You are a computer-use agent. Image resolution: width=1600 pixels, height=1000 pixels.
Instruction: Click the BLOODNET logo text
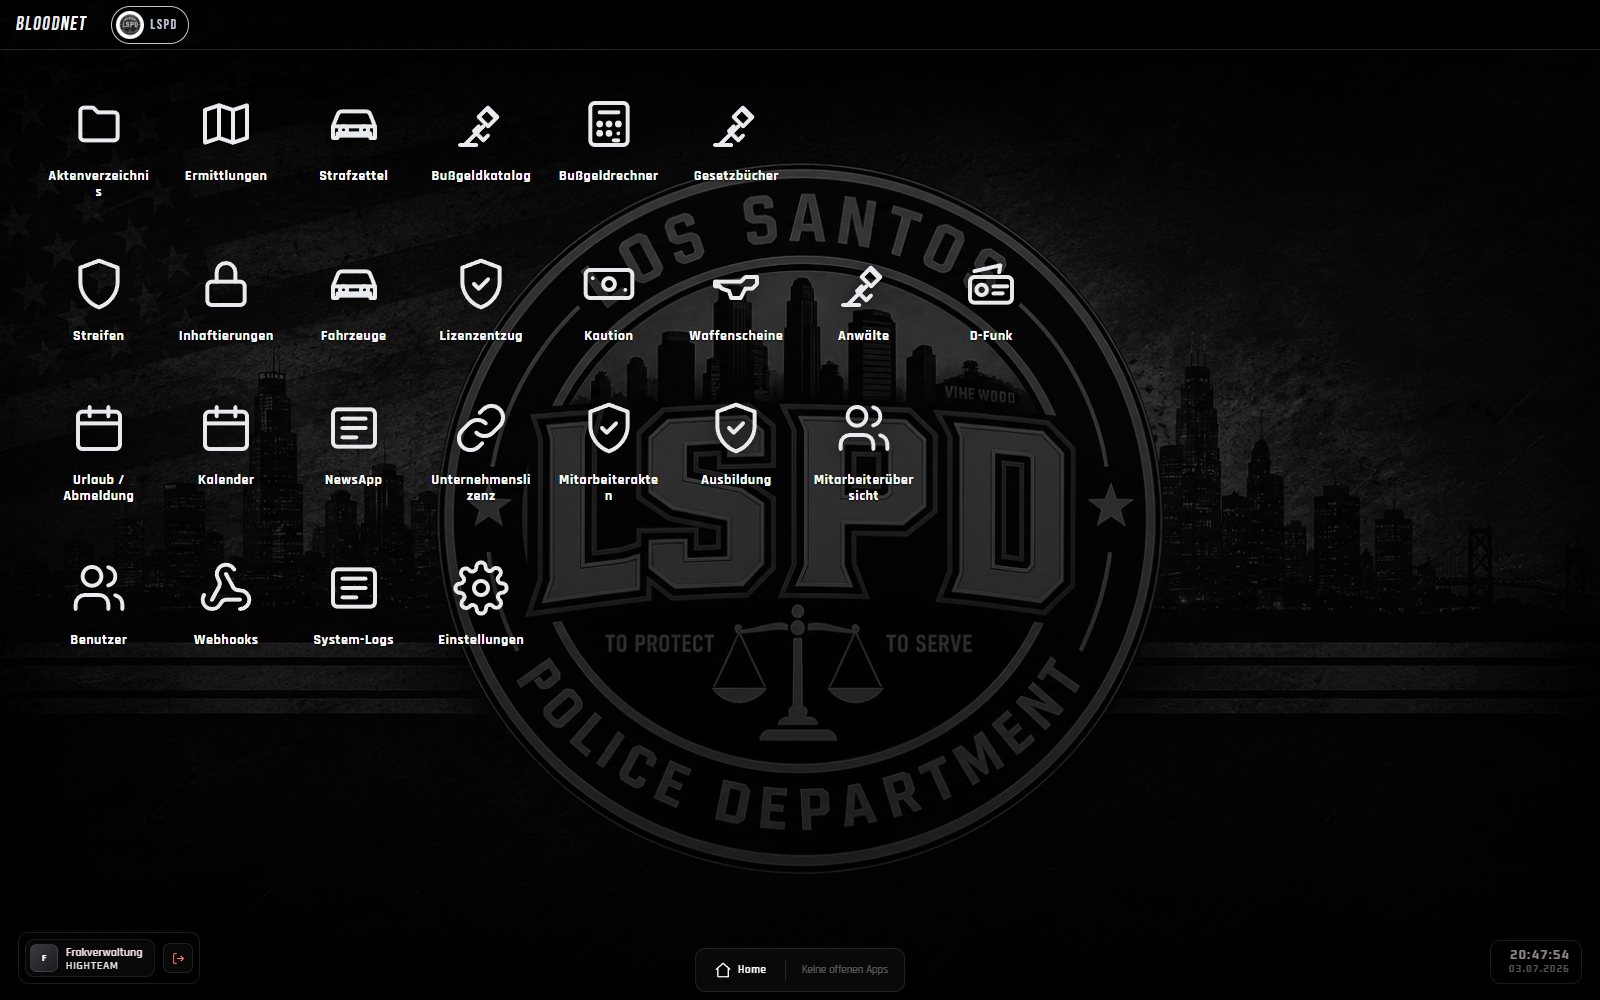[51, 24]
